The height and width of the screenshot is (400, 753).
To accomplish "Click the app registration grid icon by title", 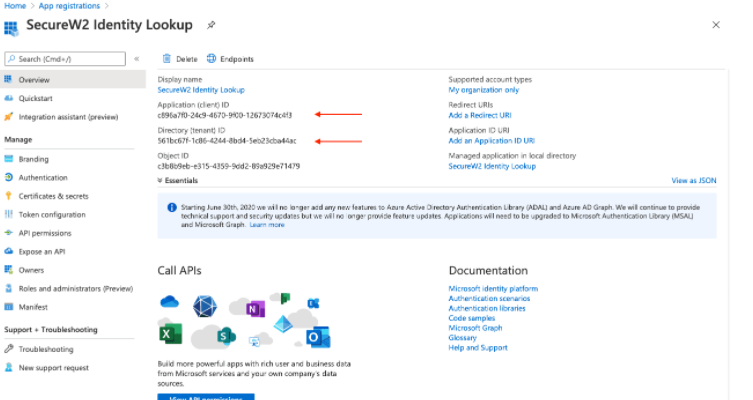I will point(11,28).
